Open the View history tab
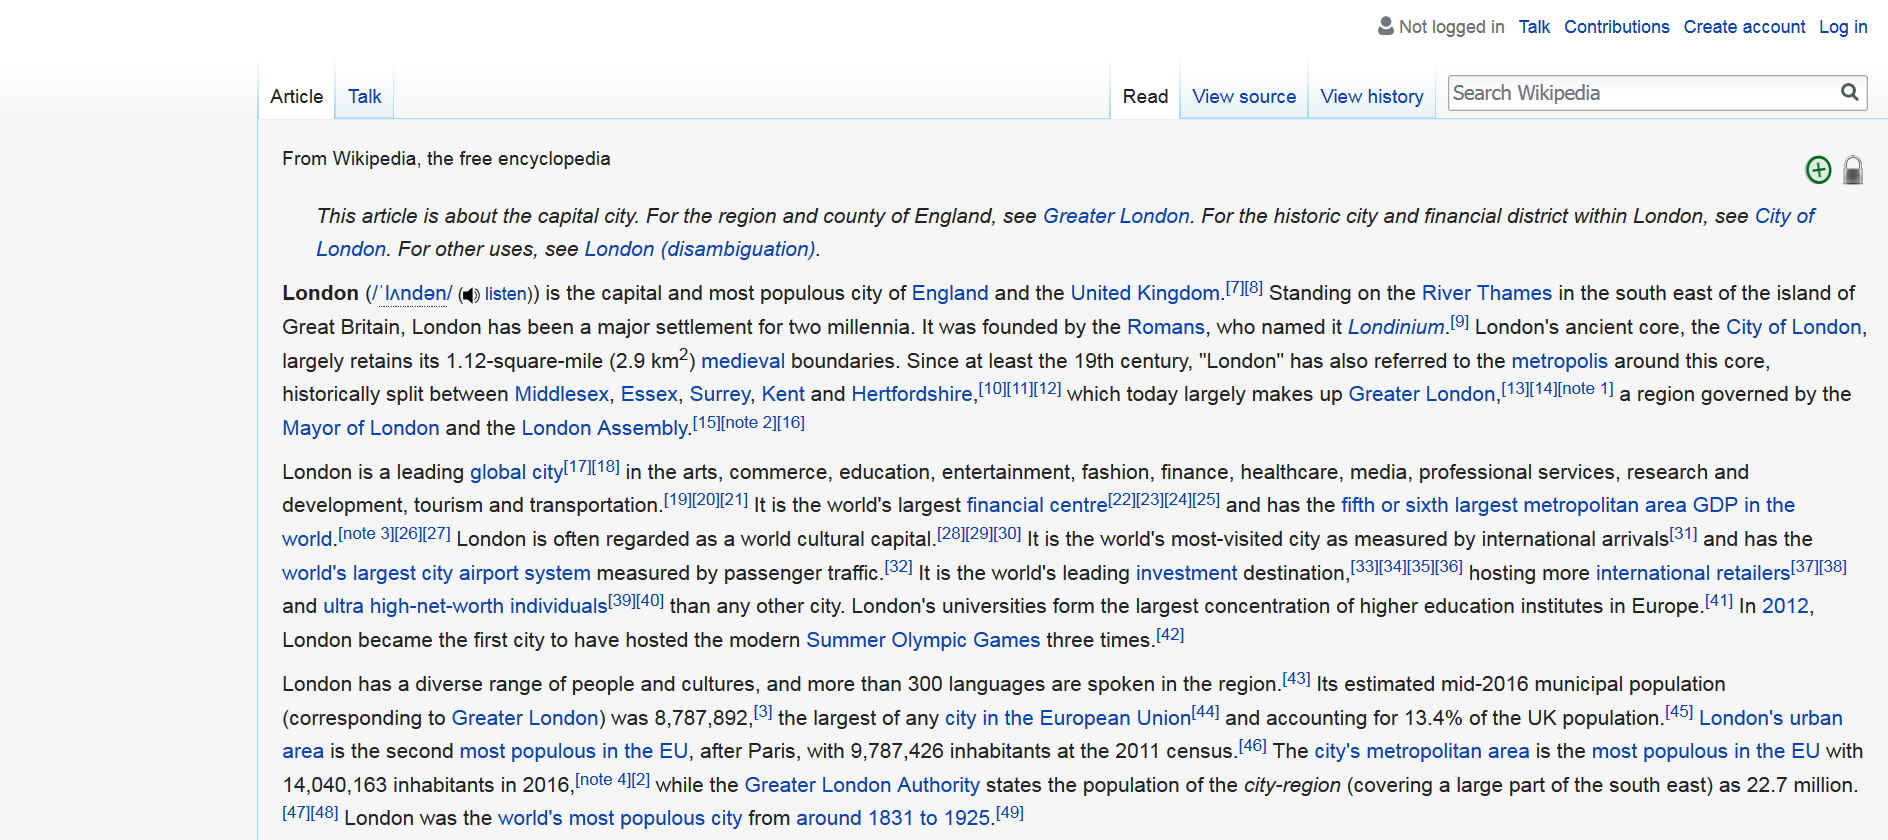The image size is (1888, 840). pyautogui.click(x=1371, y=97)
